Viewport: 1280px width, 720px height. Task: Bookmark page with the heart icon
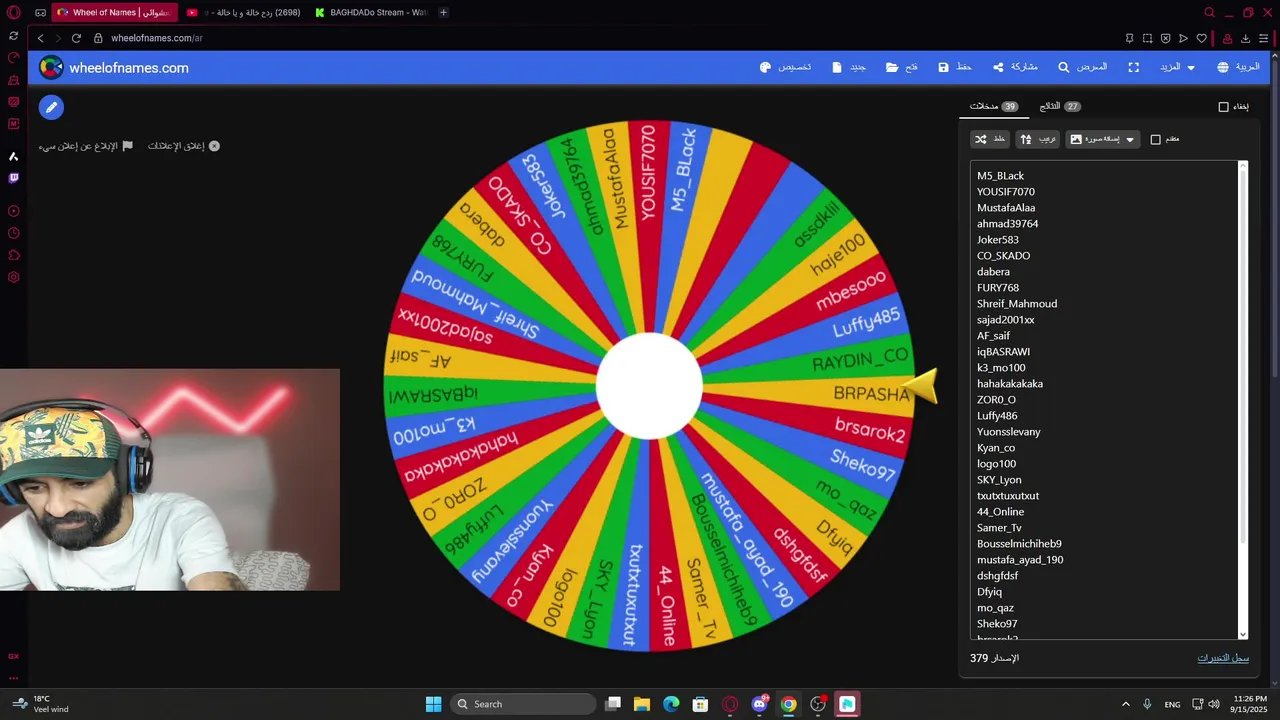(x=1202, y=38)
